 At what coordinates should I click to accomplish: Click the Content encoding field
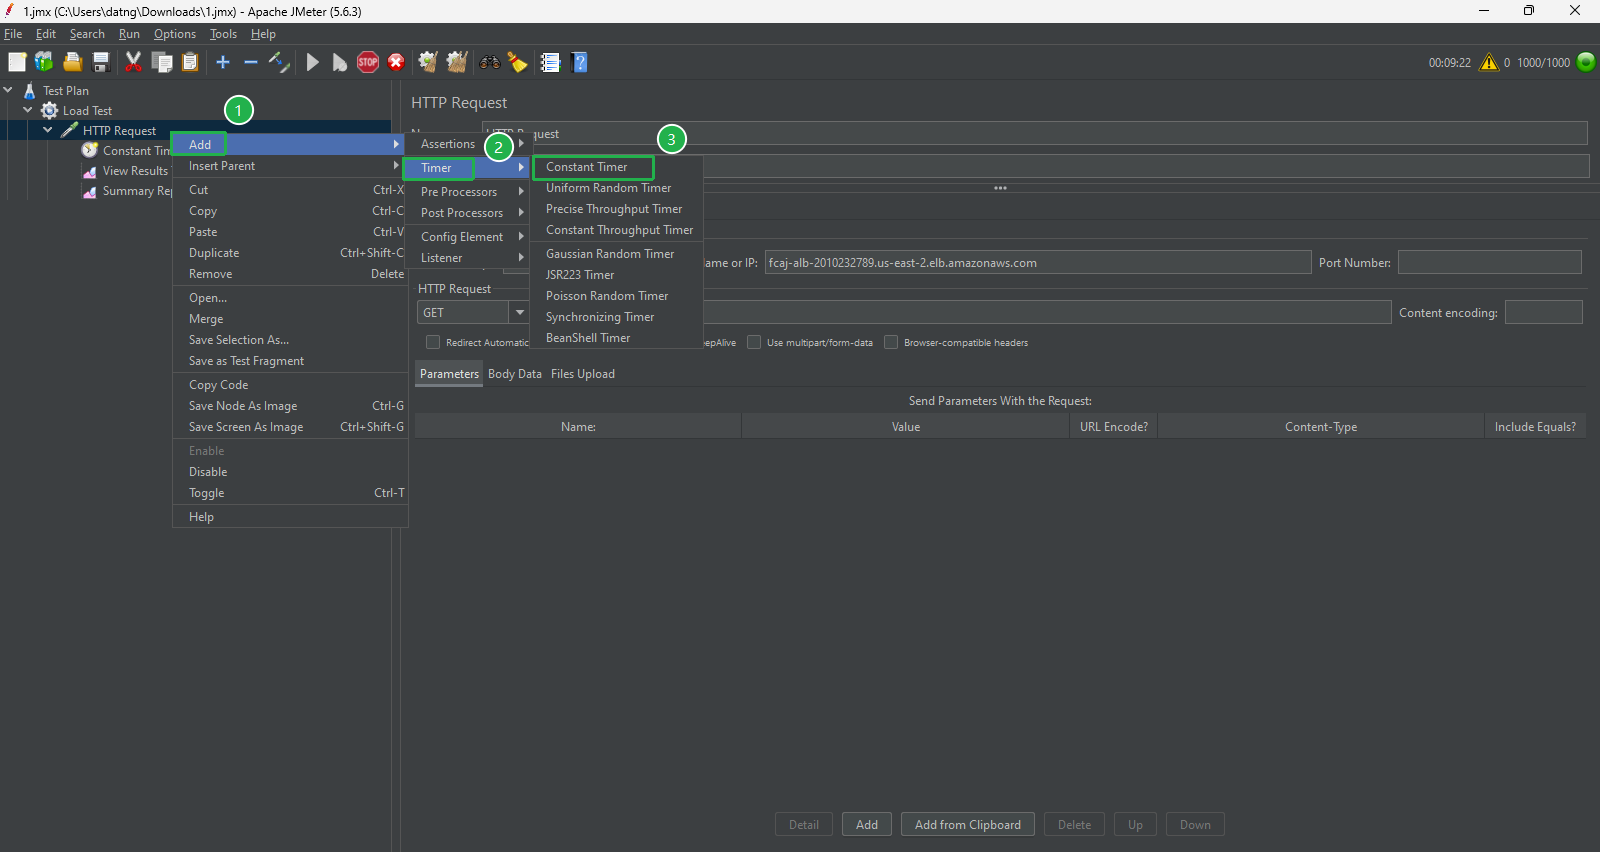(x=1544, y=313)
